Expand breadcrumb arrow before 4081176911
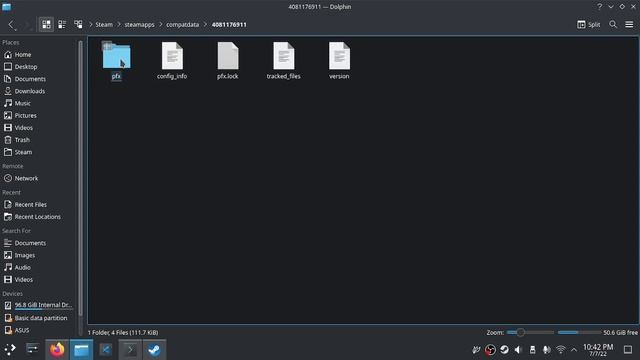The image size is (640, 360). coord(205,24)
